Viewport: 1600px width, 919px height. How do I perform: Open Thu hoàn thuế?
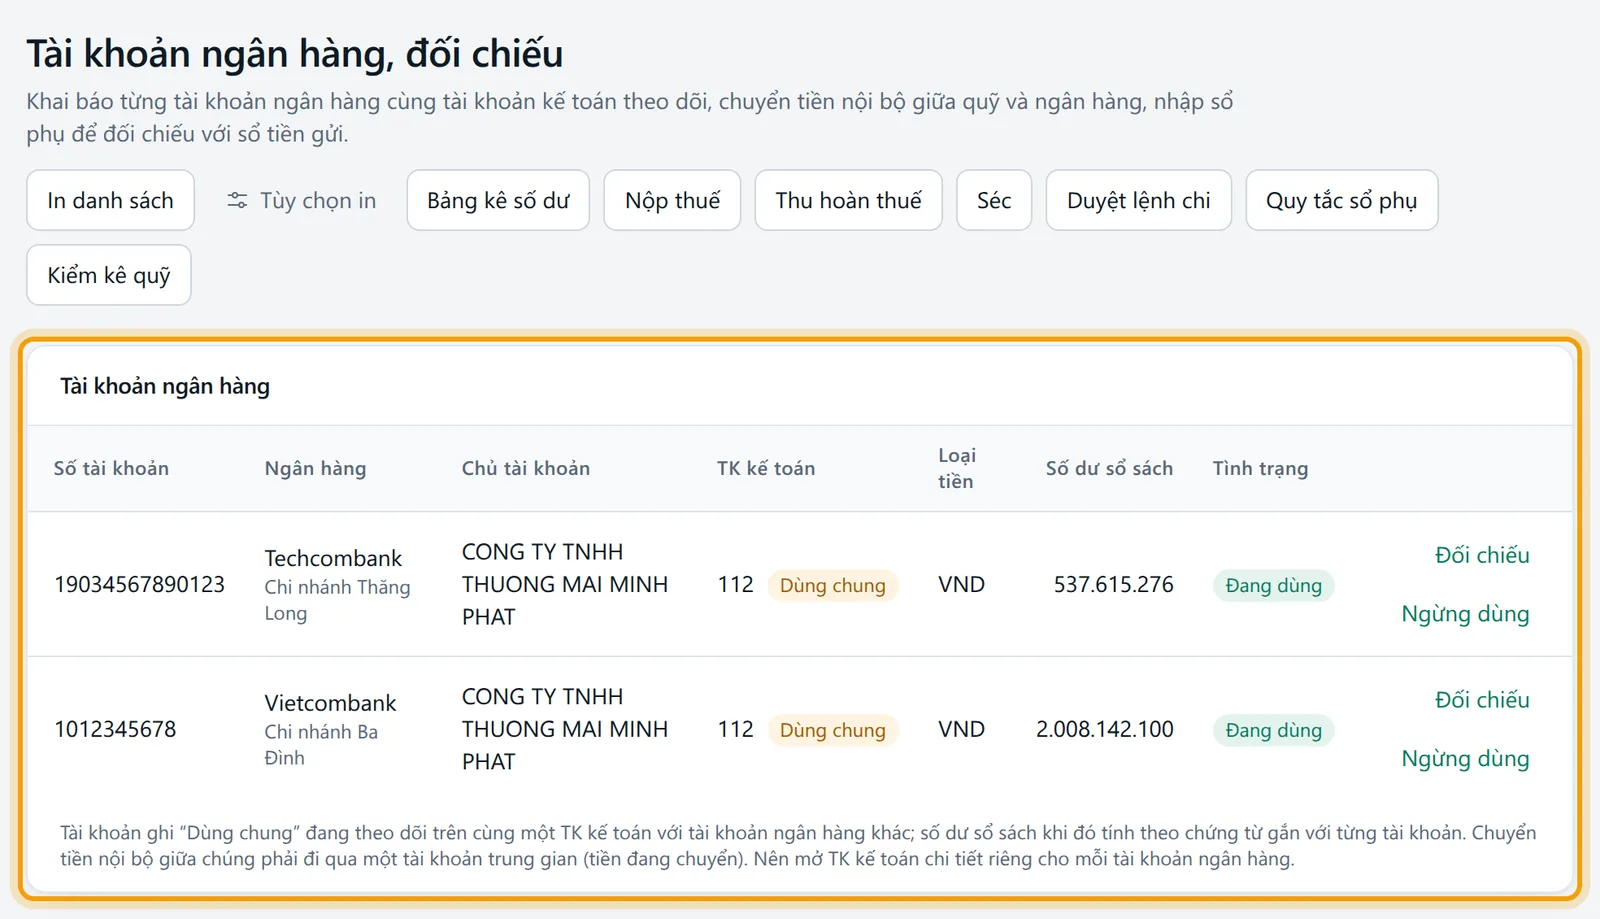tap(848, 200)
